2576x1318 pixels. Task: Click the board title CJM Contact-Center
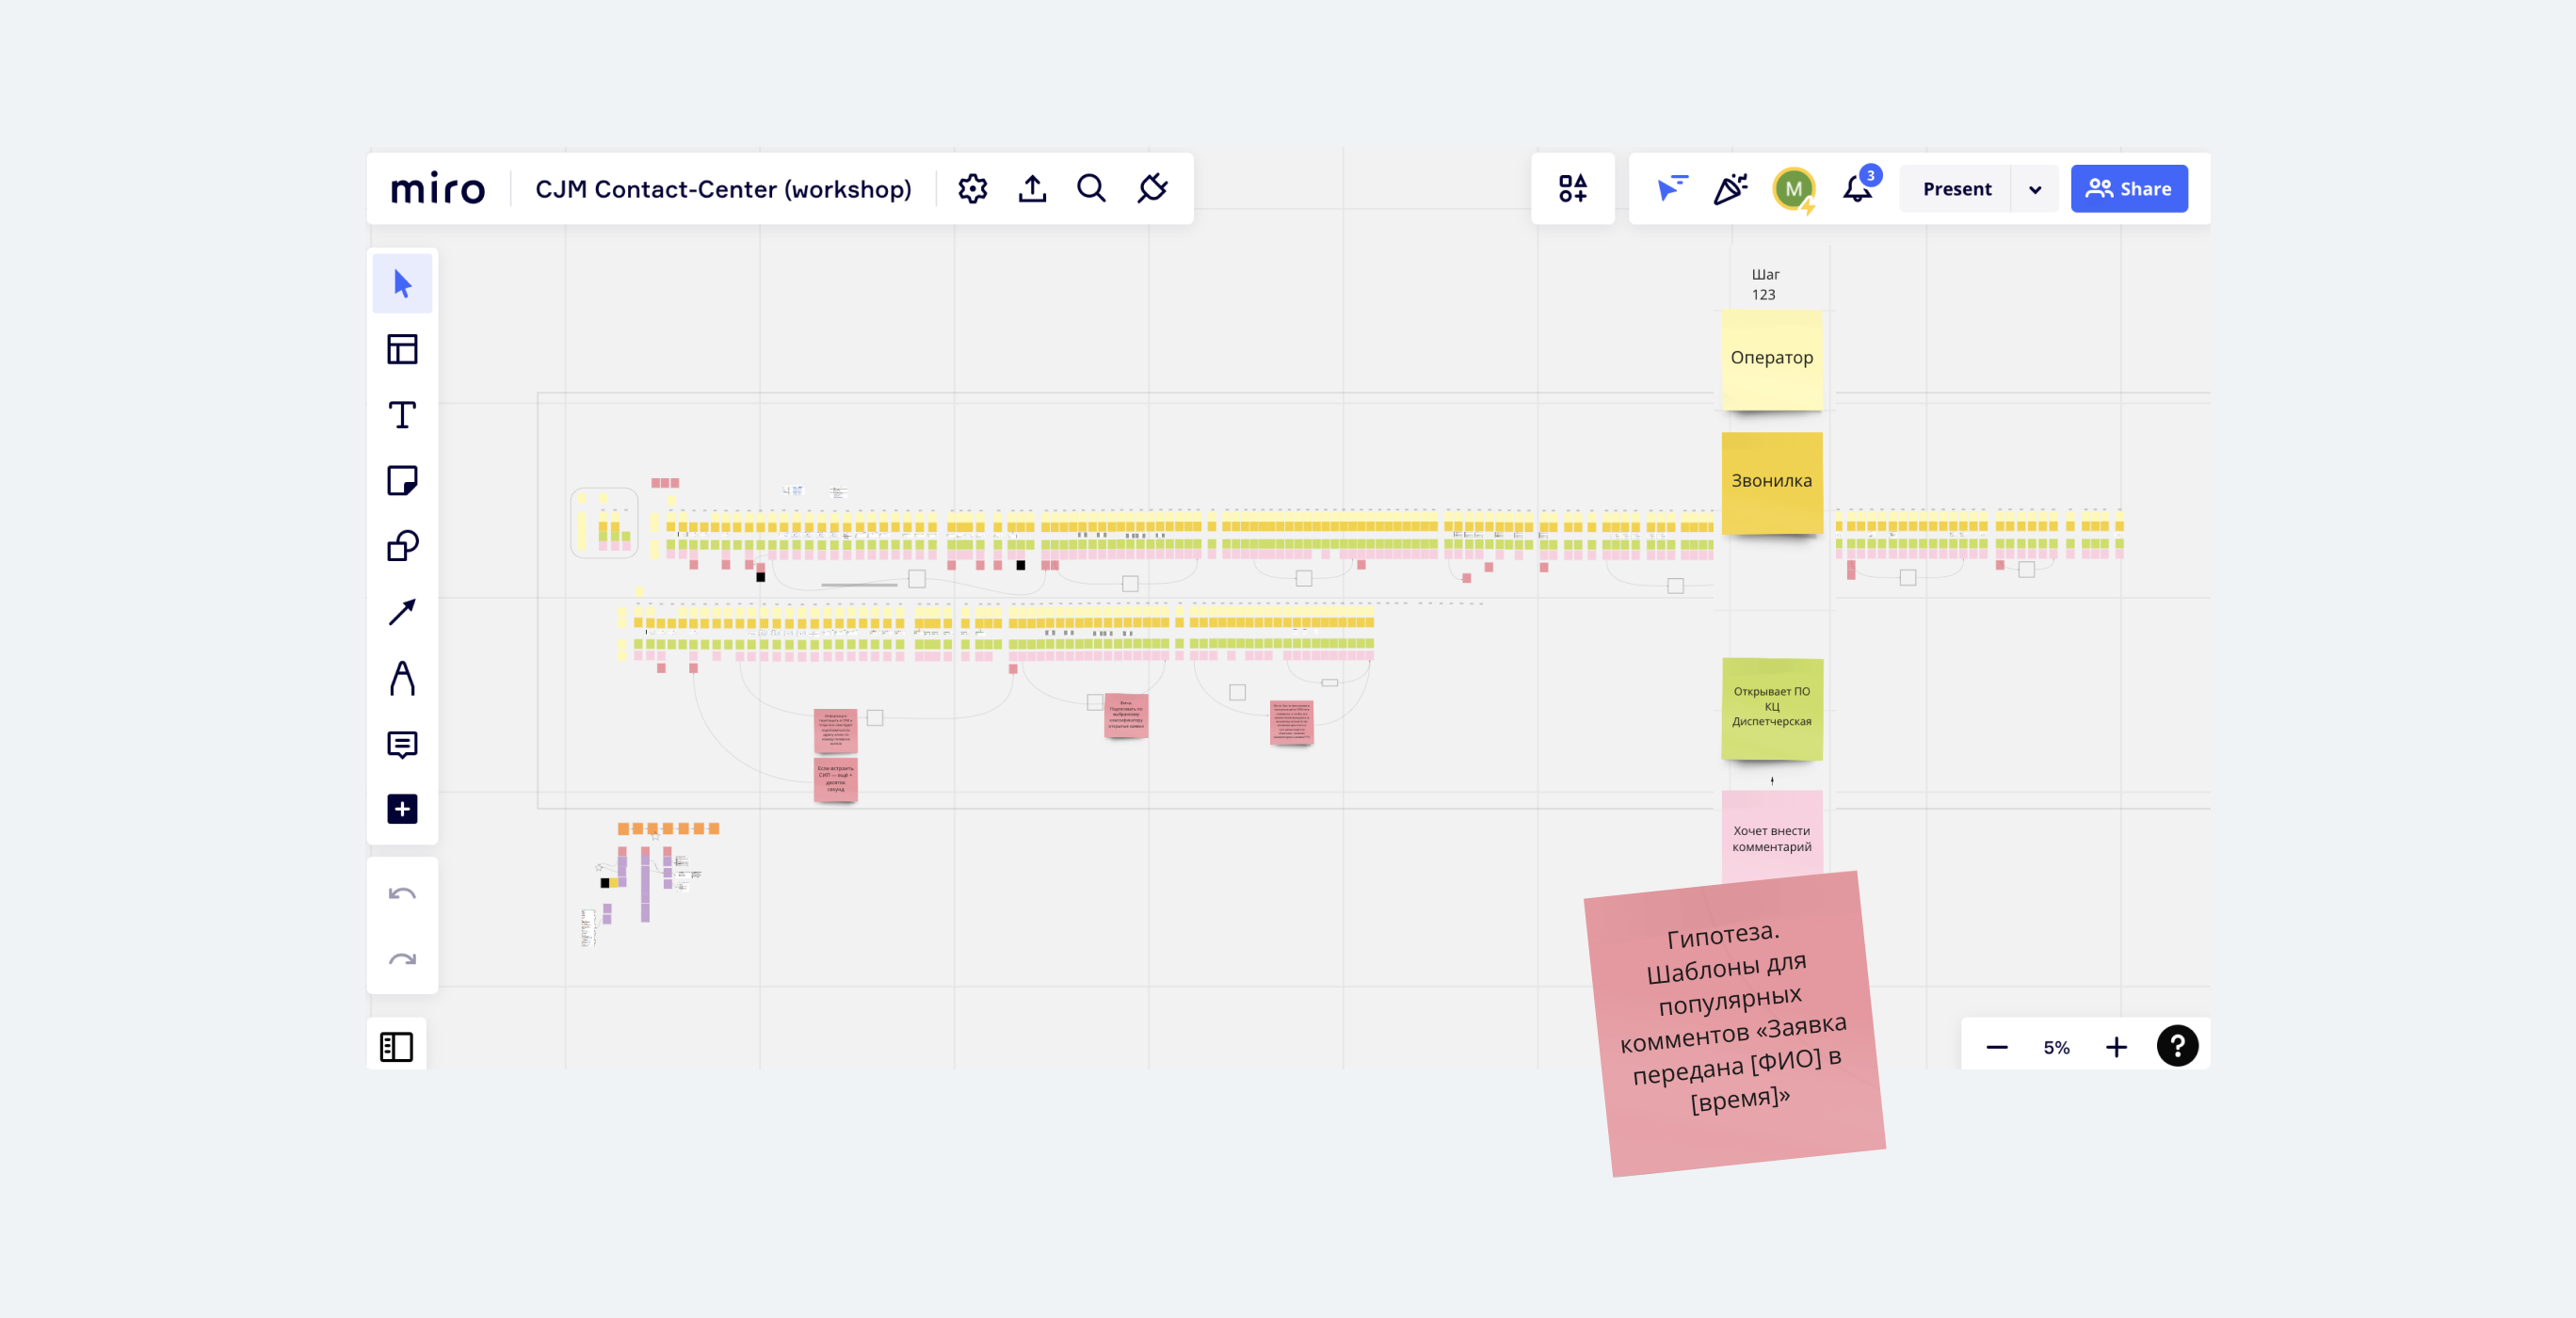click(x=723, y=189)
